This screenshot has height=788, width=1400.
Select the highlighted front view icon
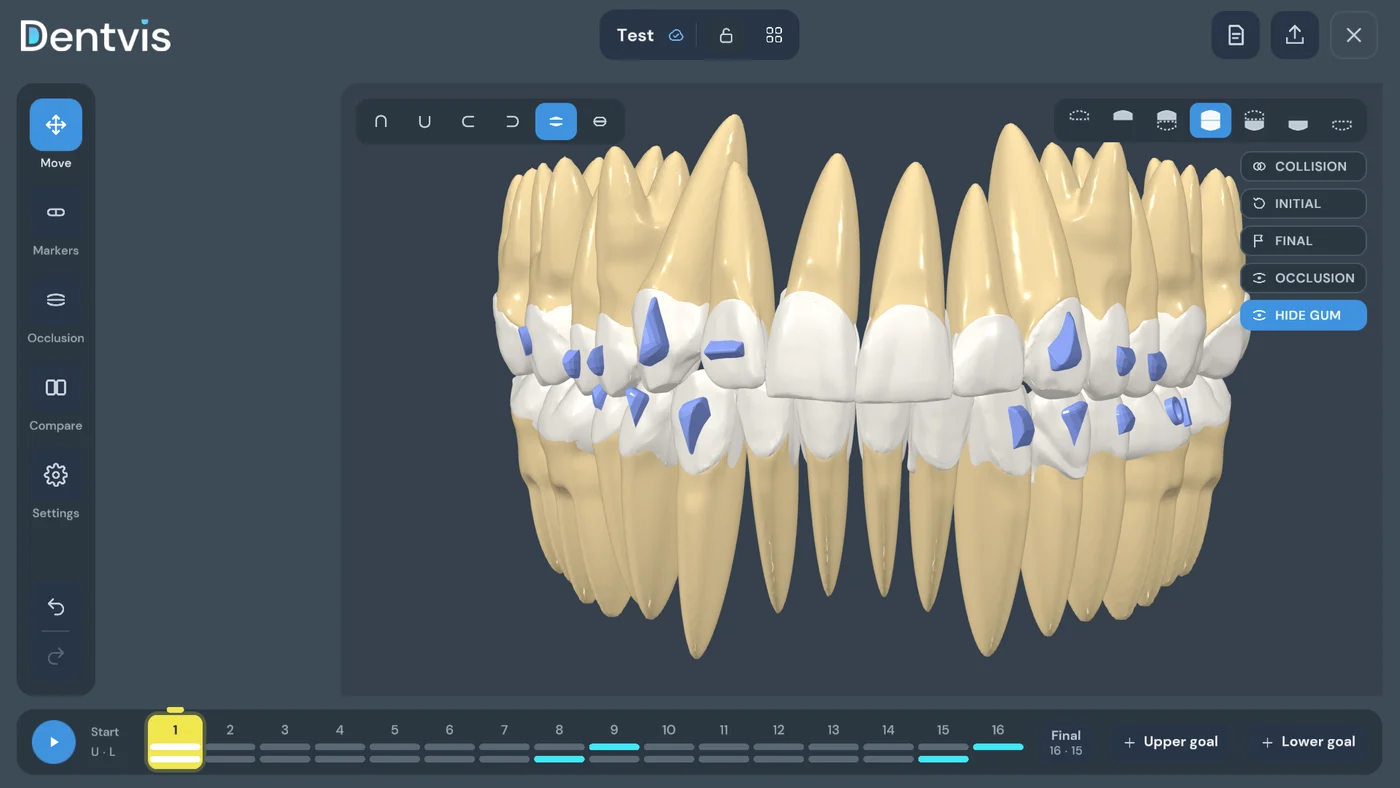pyautogui.click(x=556, y=121)
